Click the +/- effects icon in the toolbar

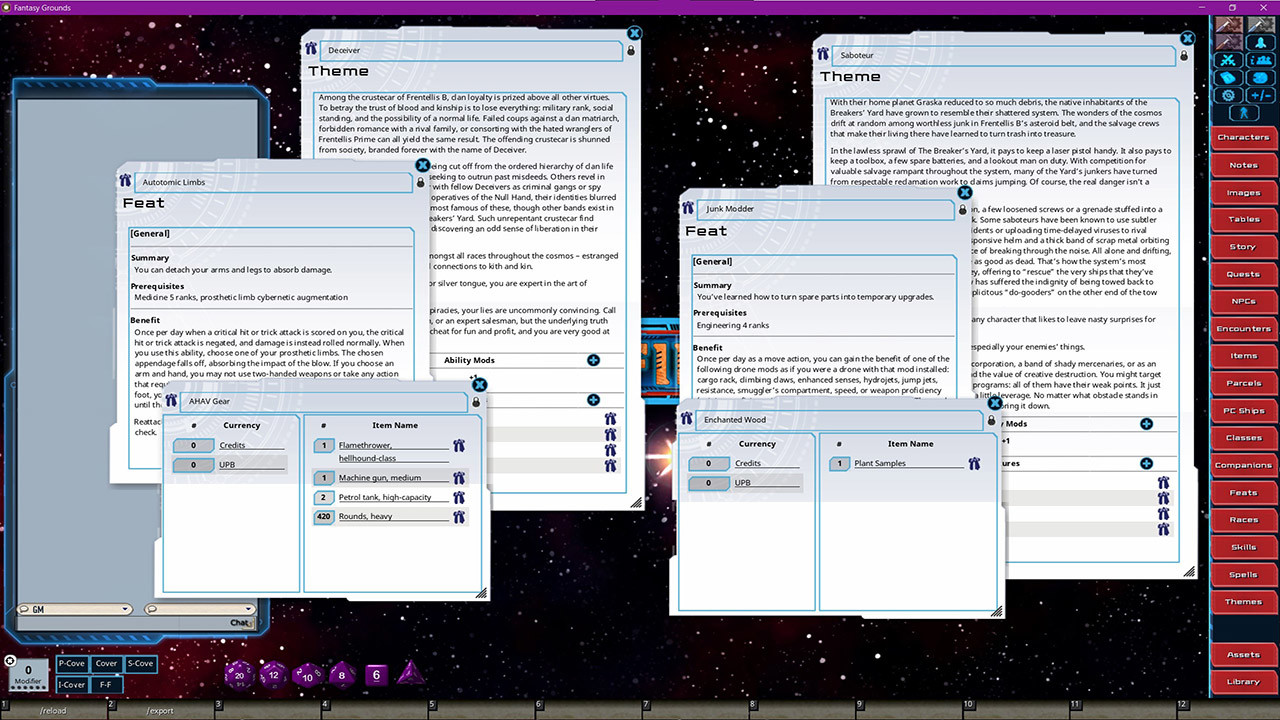coord(1259,94)
